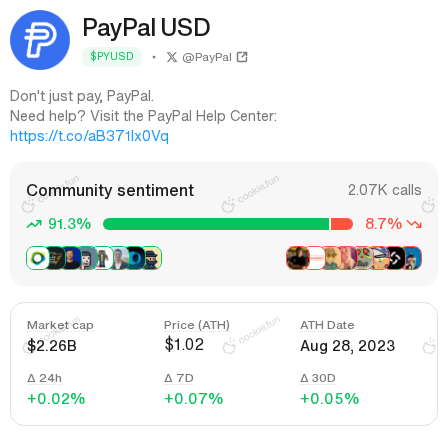This screenshot has height=436, width=448.
Task: Click the Δ 30D label
Action: tap(318, 378)
